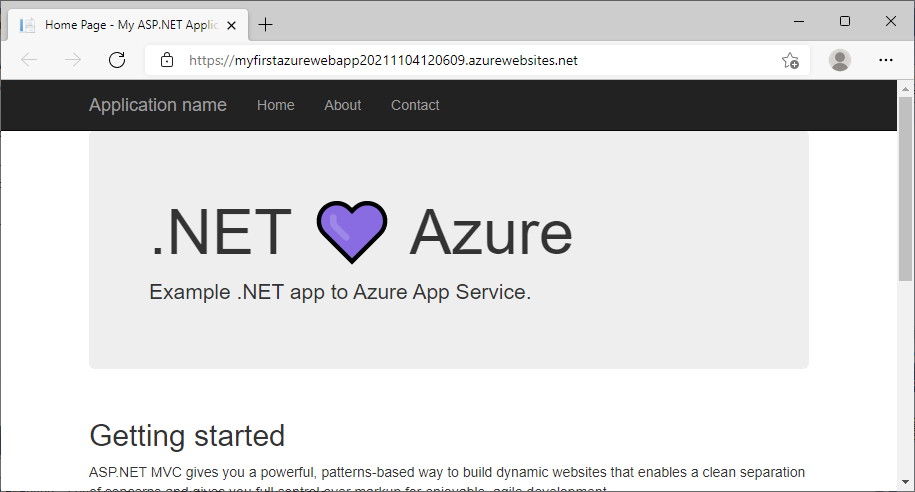Maximize the browser window
Screen dimensions: 915x492
[x=845, y=21]
